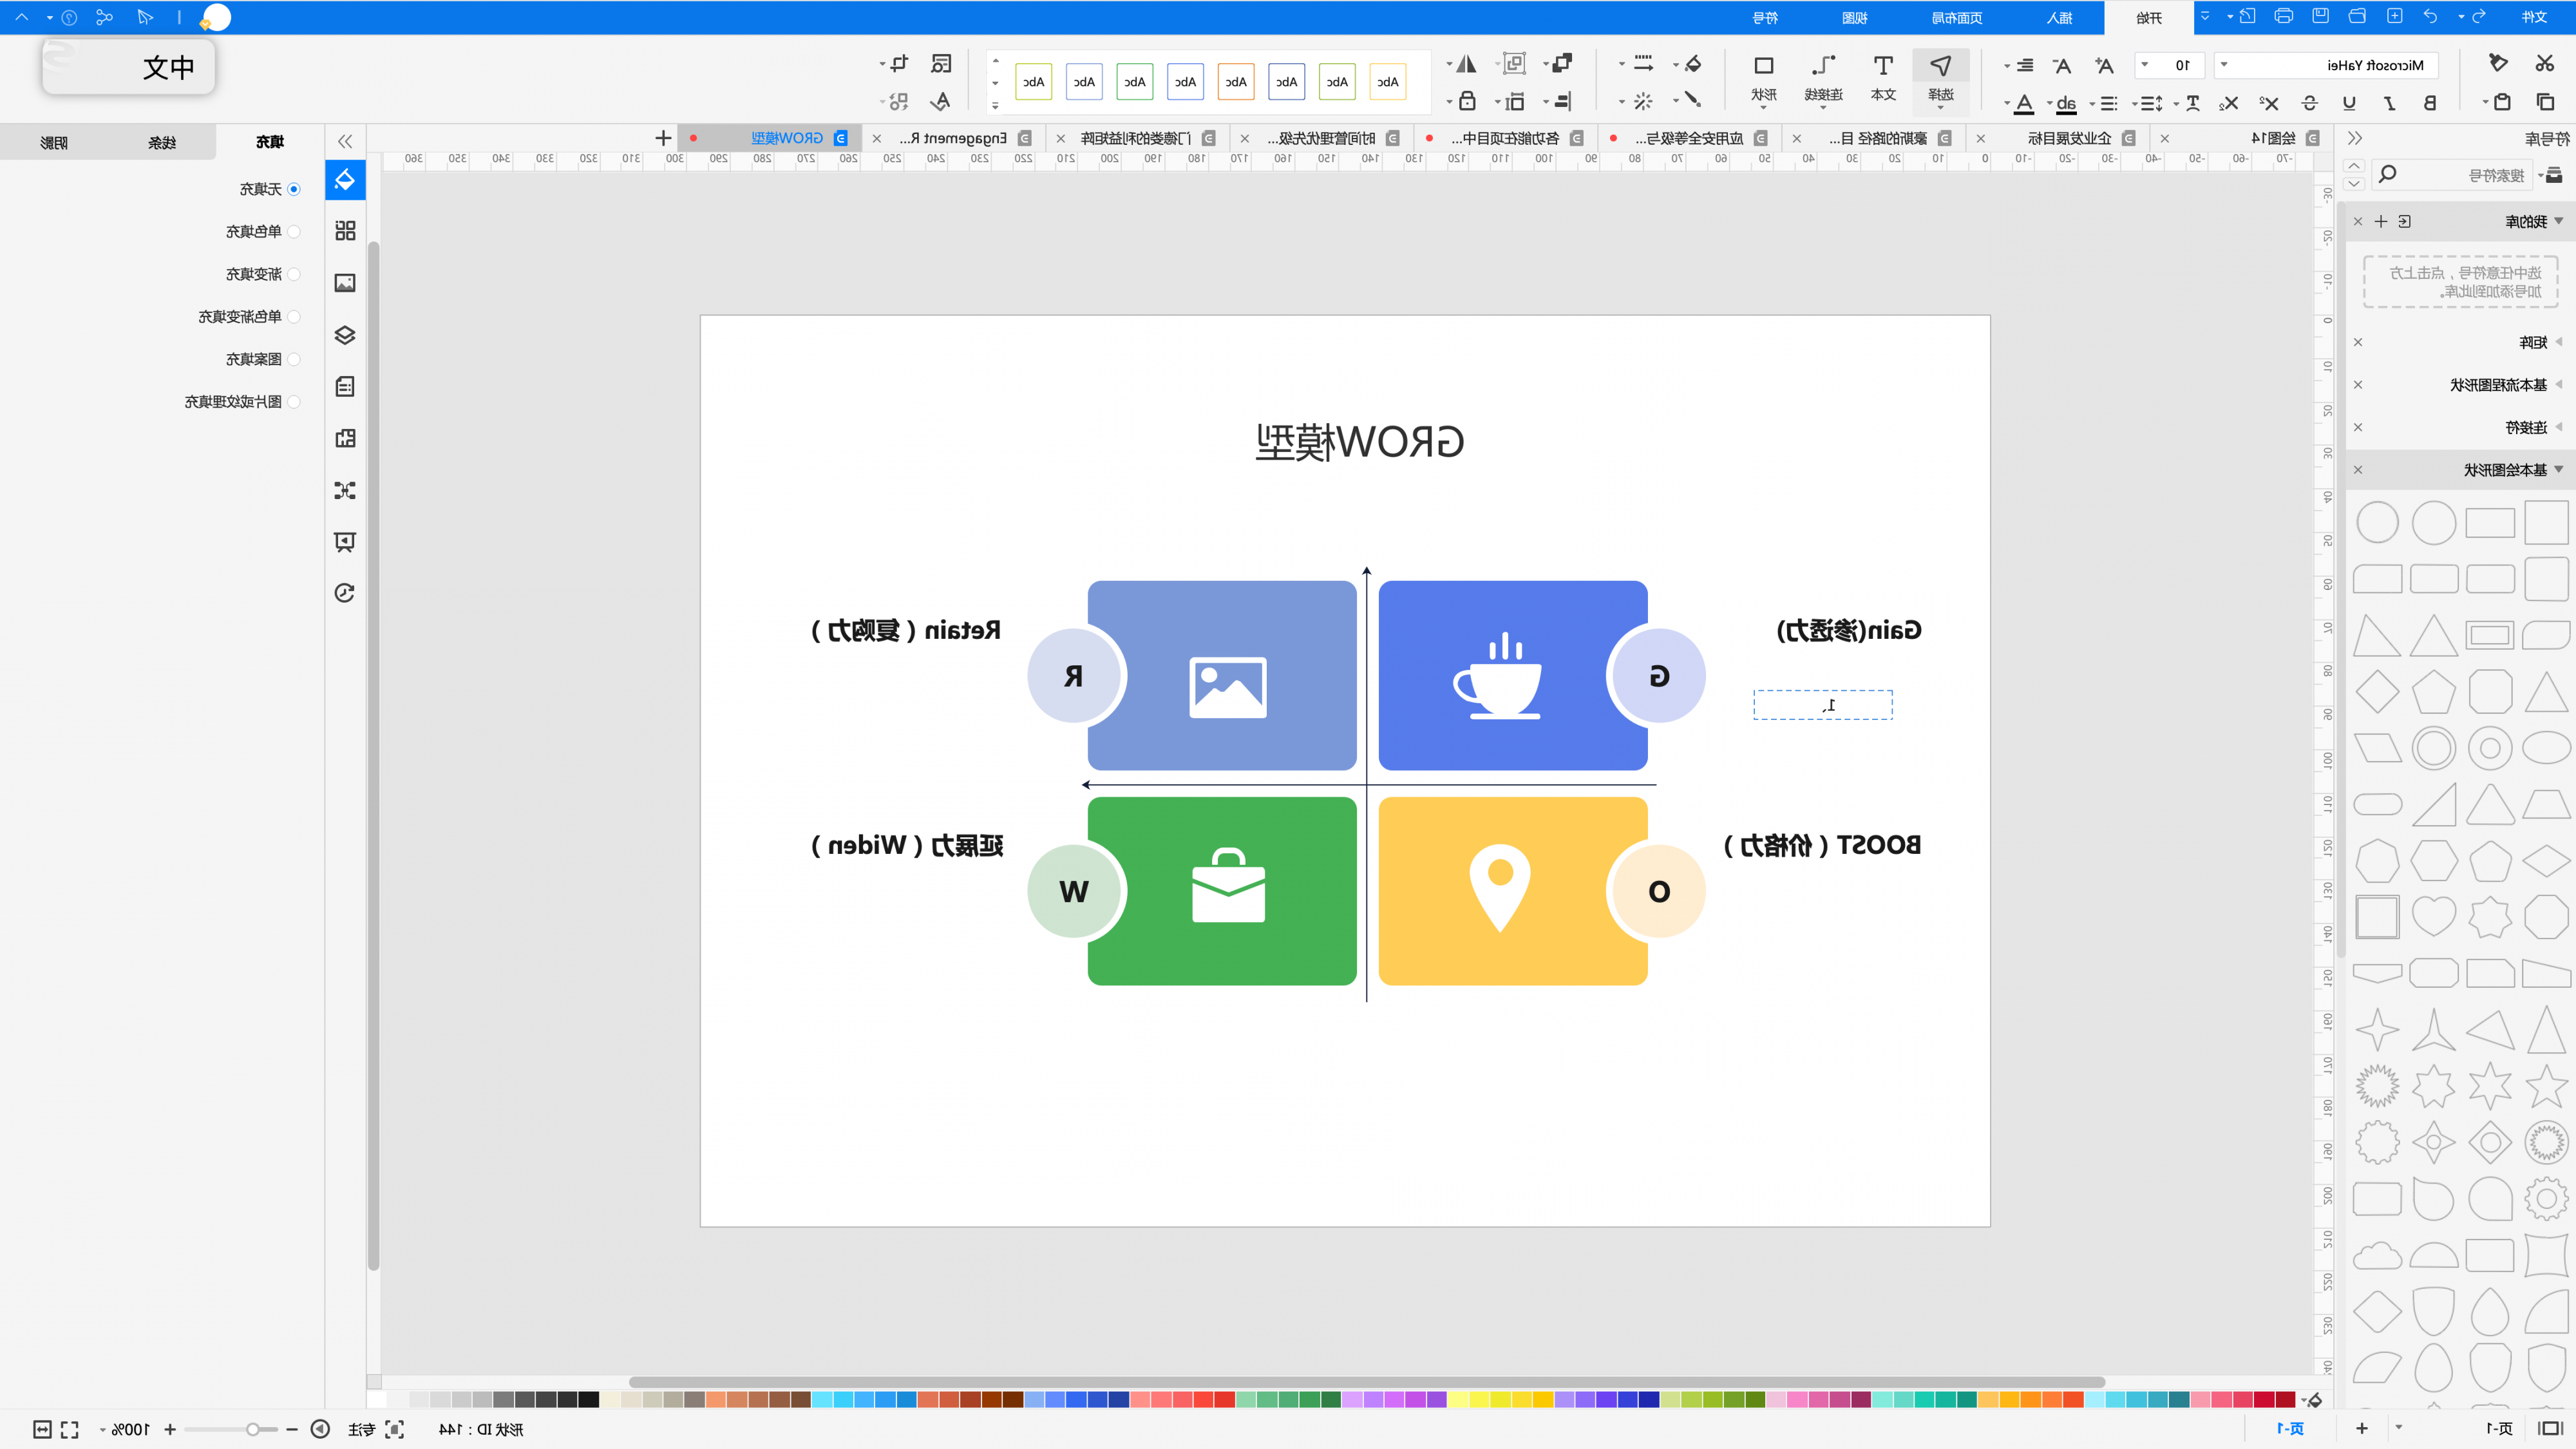Open the zoom 100% dropdown

[x=102, y=1430]
